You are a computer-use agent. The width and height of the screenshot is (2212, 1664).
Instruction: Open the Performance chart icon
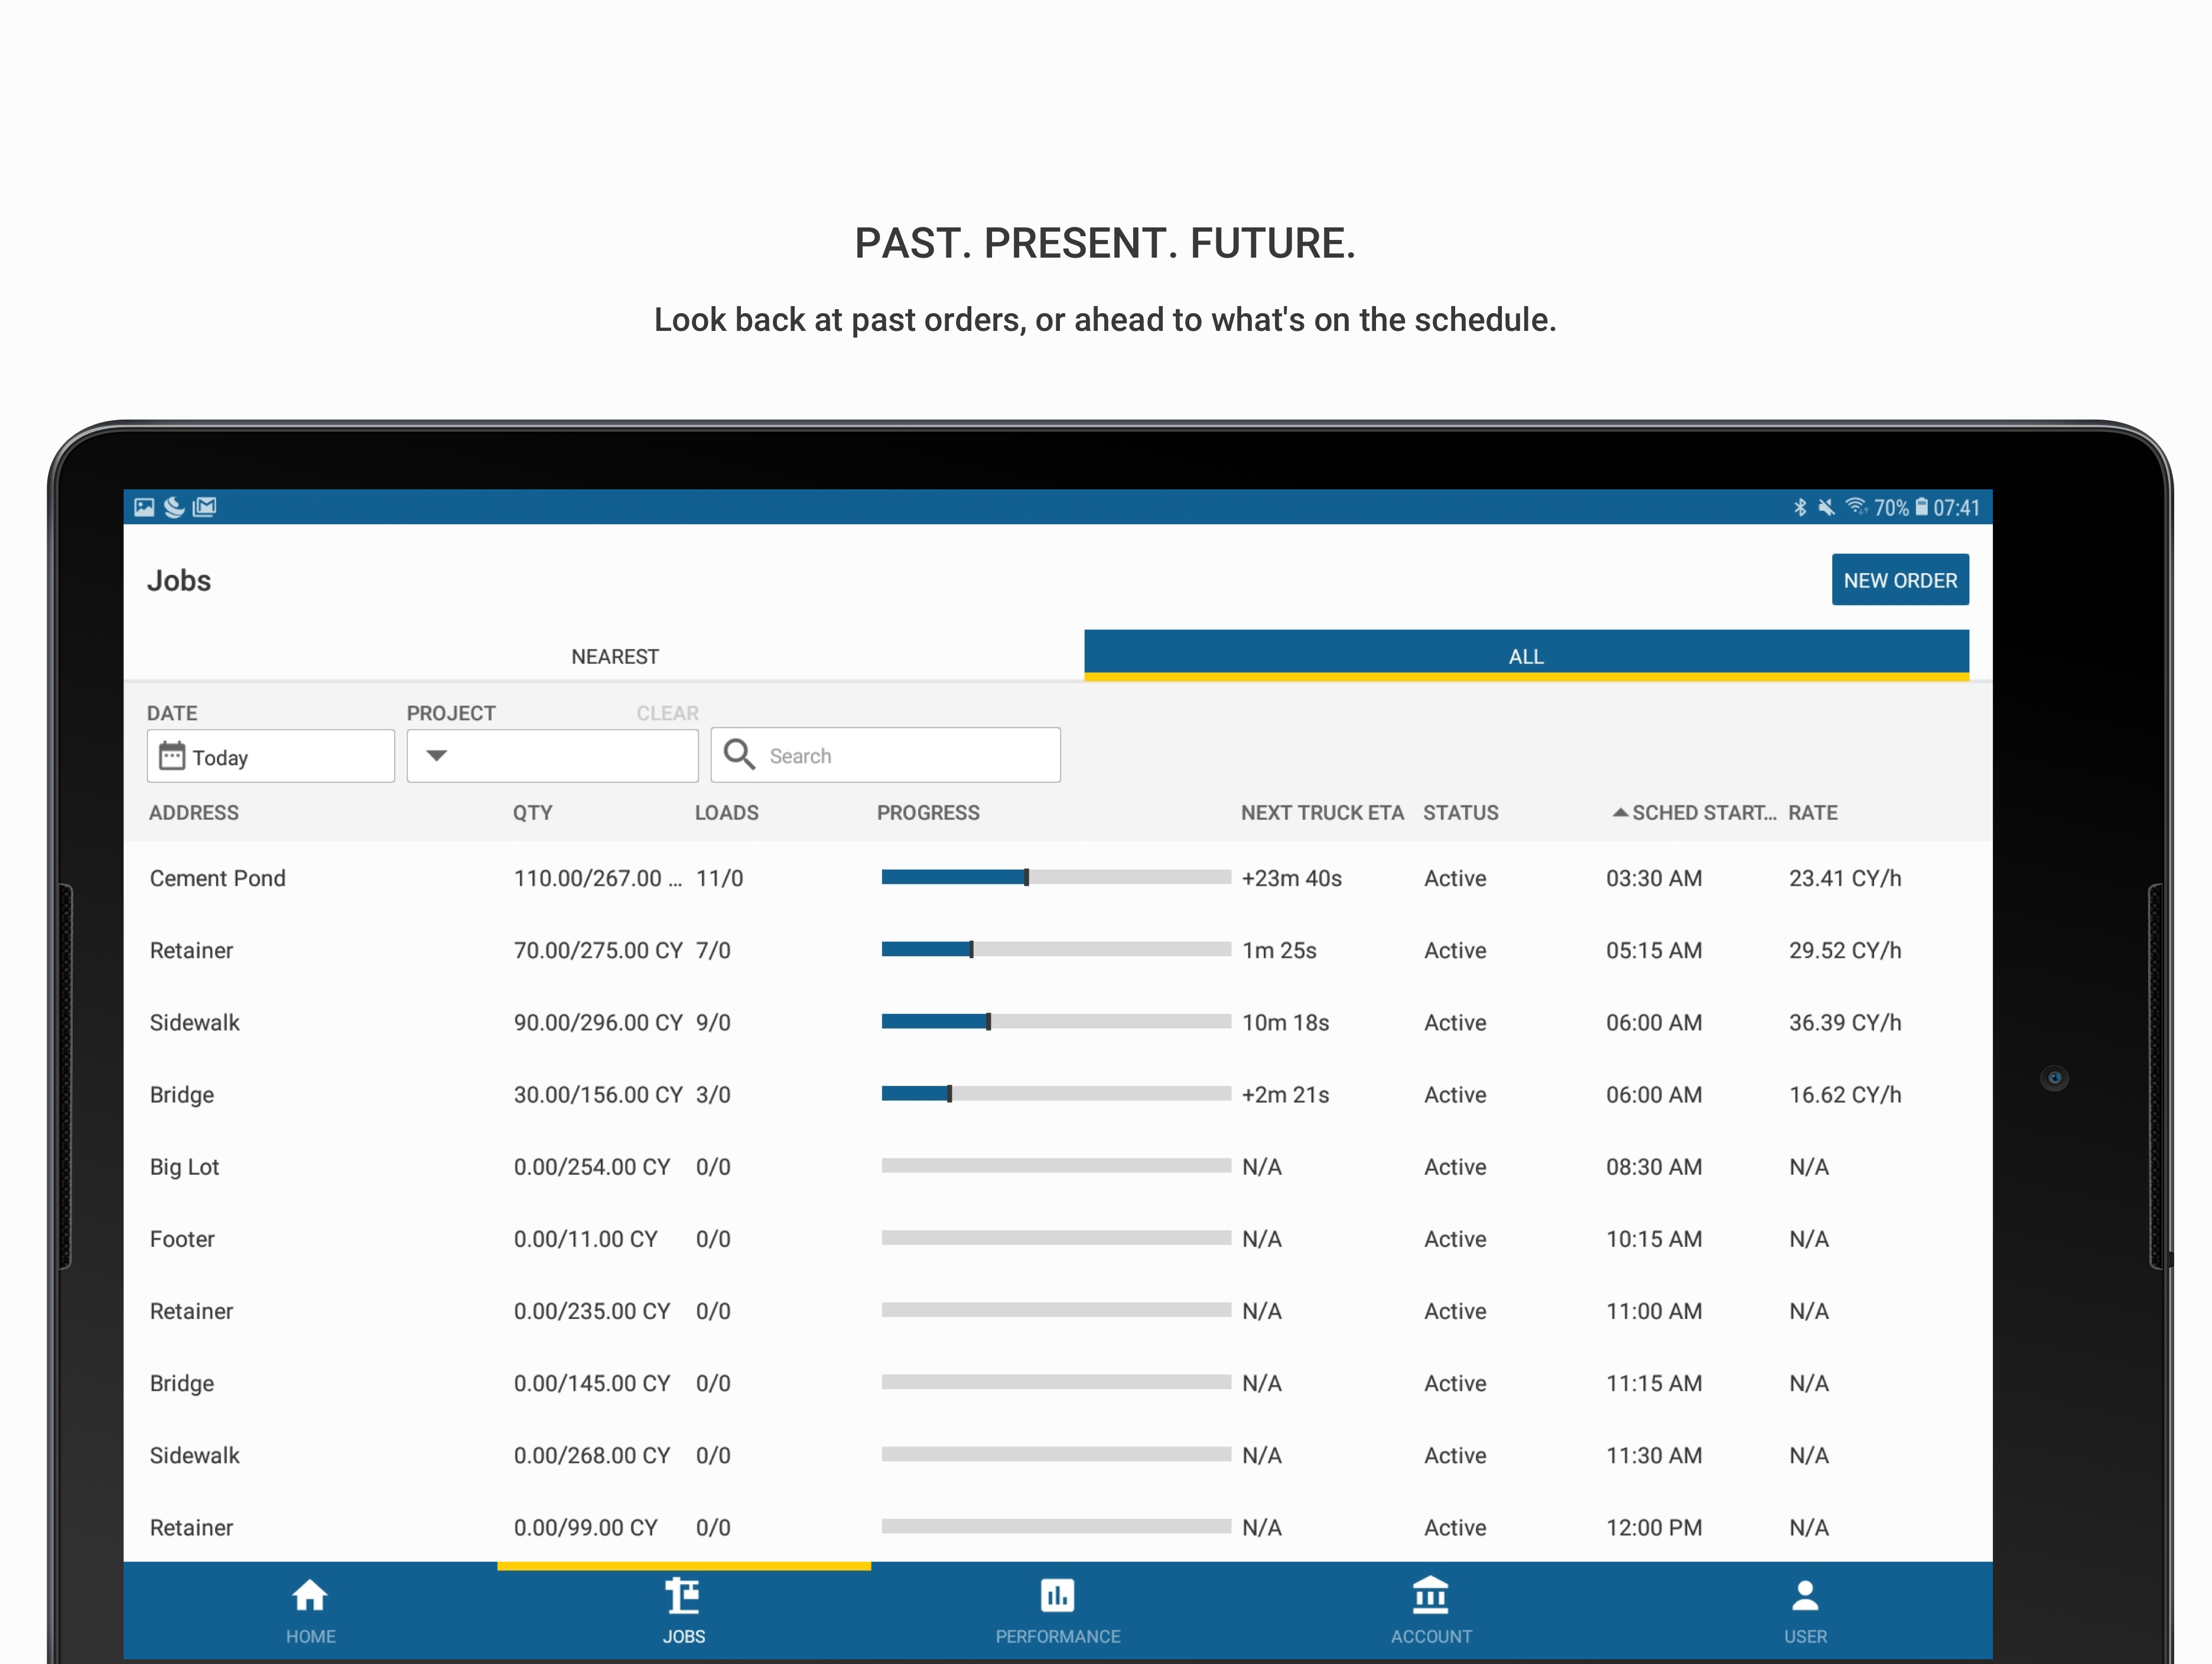click(1057, 1597)
